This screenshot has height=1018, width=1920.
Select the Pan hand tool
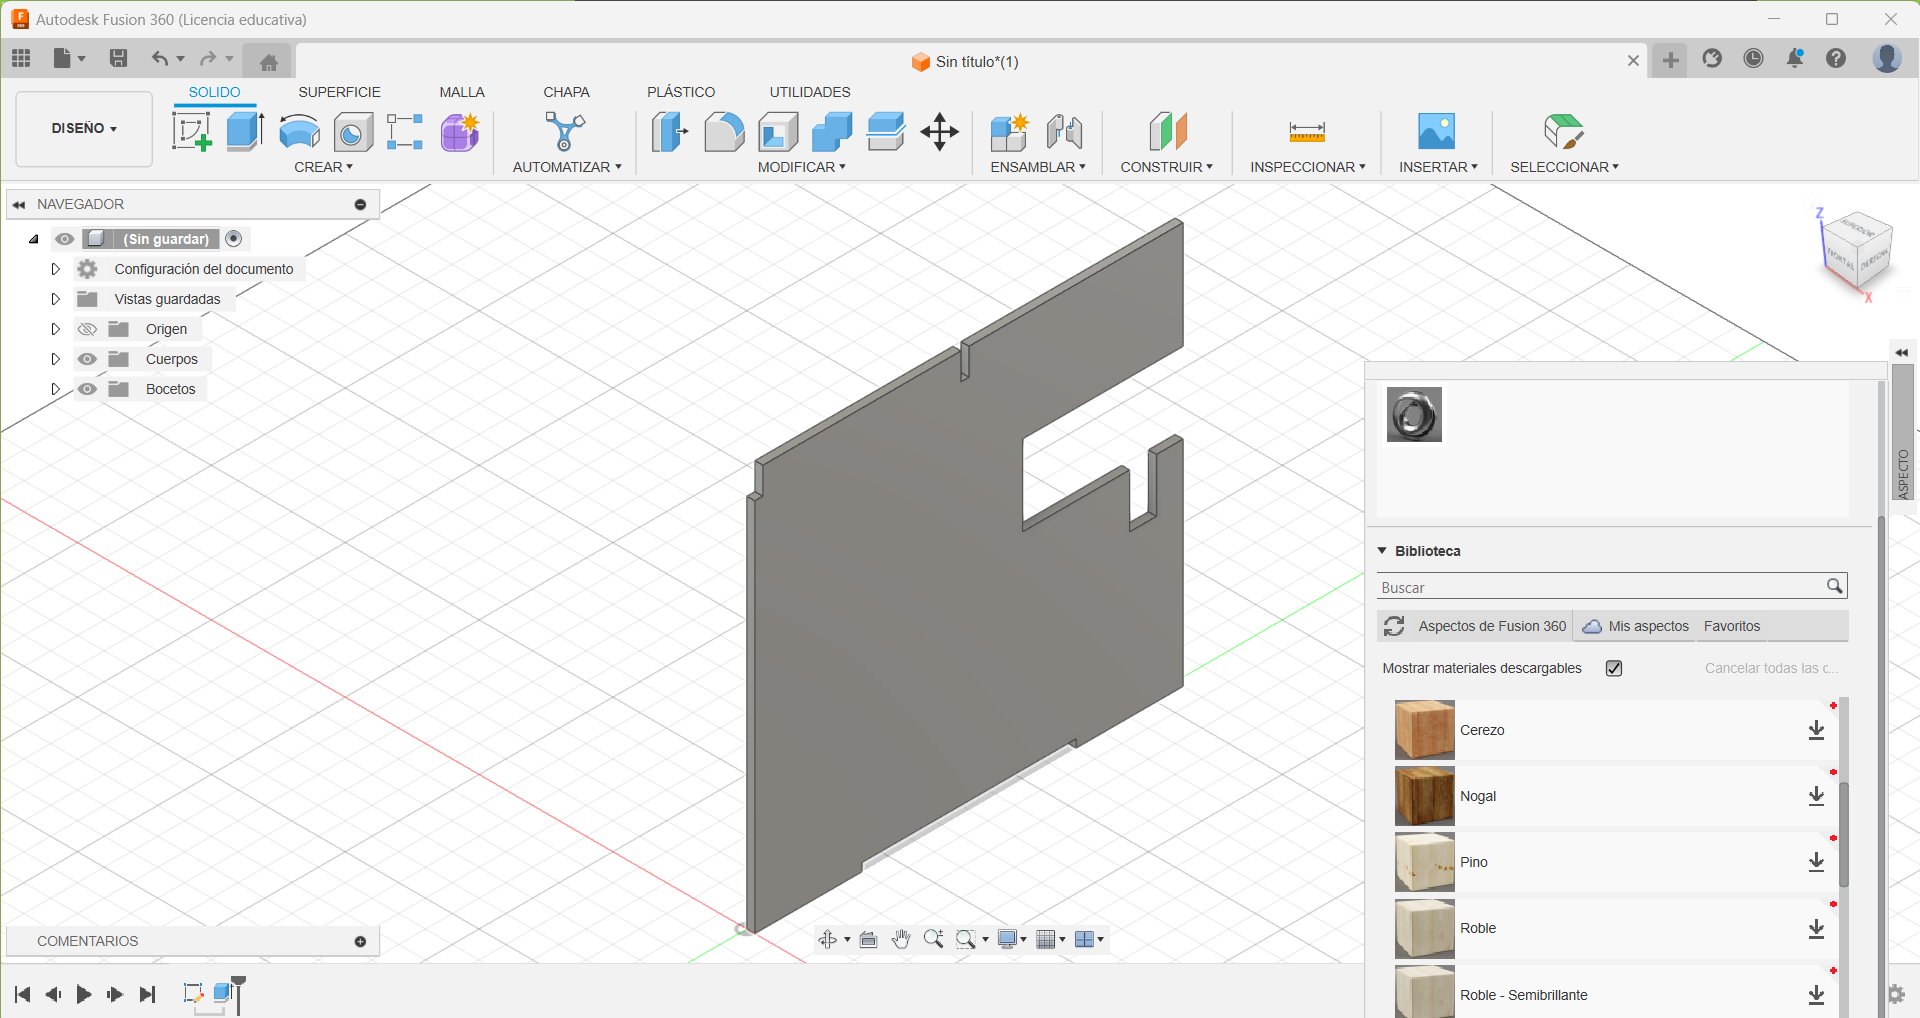pyautogui.click(x=901, y=939)
